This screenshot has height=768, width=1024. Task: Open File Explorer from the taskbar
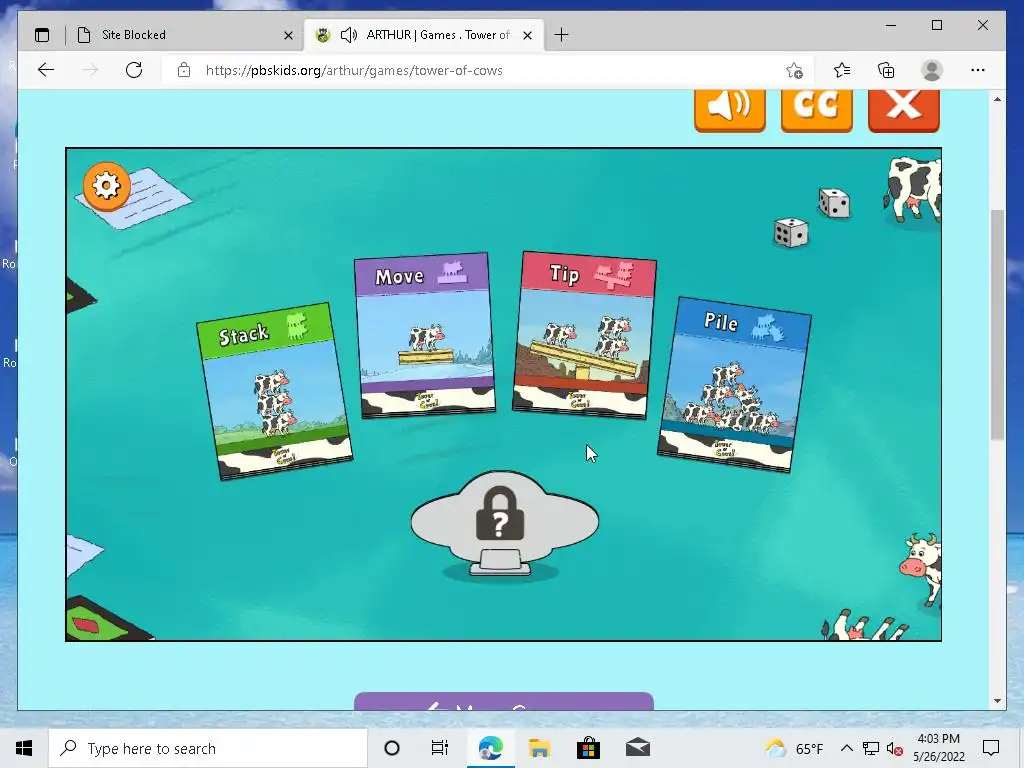539,748
